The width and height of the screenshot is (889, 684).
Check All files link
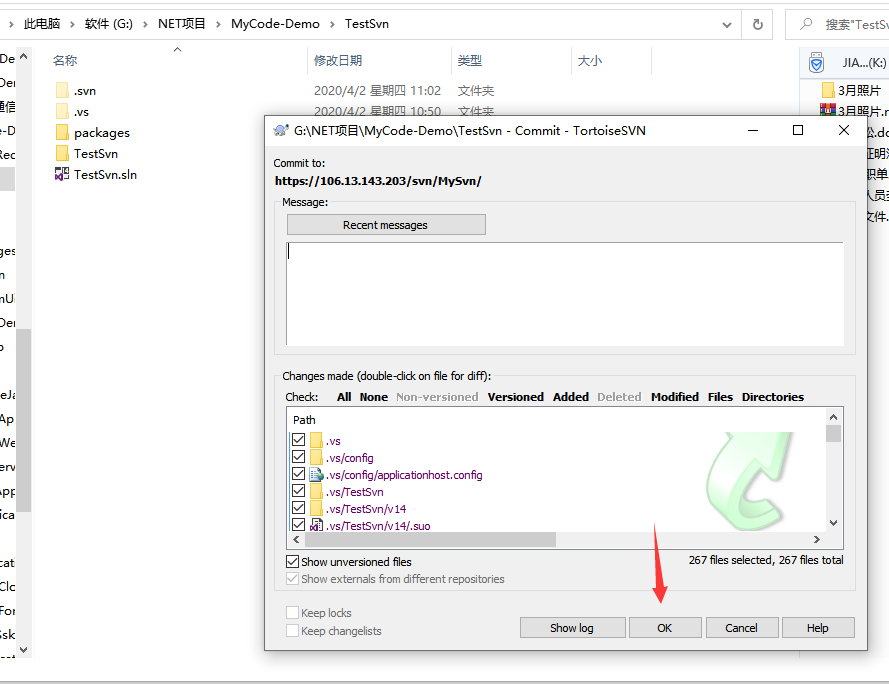coord(344,397)
